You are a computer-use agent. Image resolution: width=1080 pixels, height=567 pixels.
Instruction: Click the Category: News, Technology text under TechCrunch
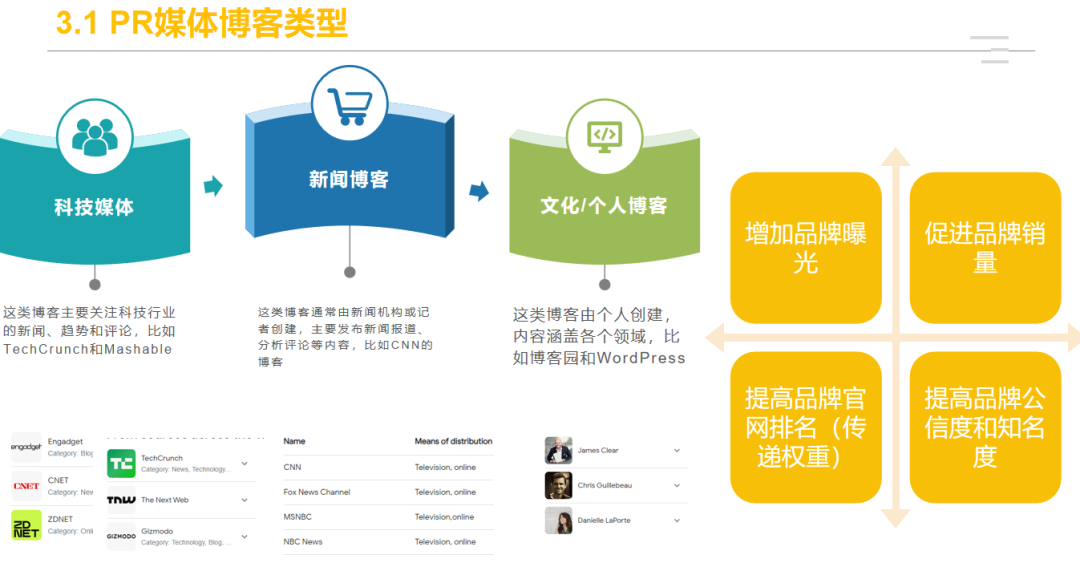click(x=186, y=469)
